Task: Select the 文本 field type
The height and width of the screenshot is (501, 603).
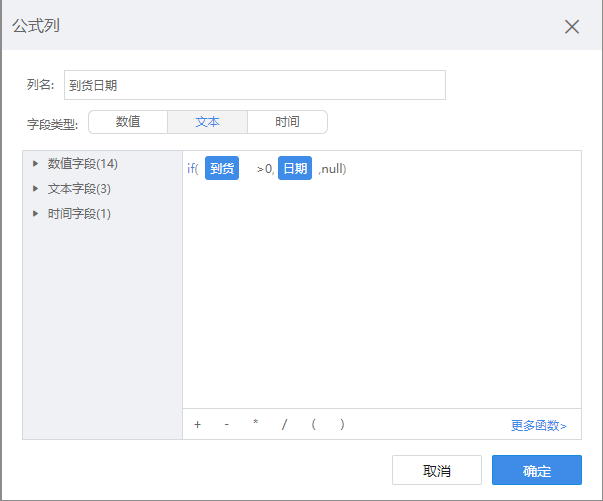Action: (207, 122)
